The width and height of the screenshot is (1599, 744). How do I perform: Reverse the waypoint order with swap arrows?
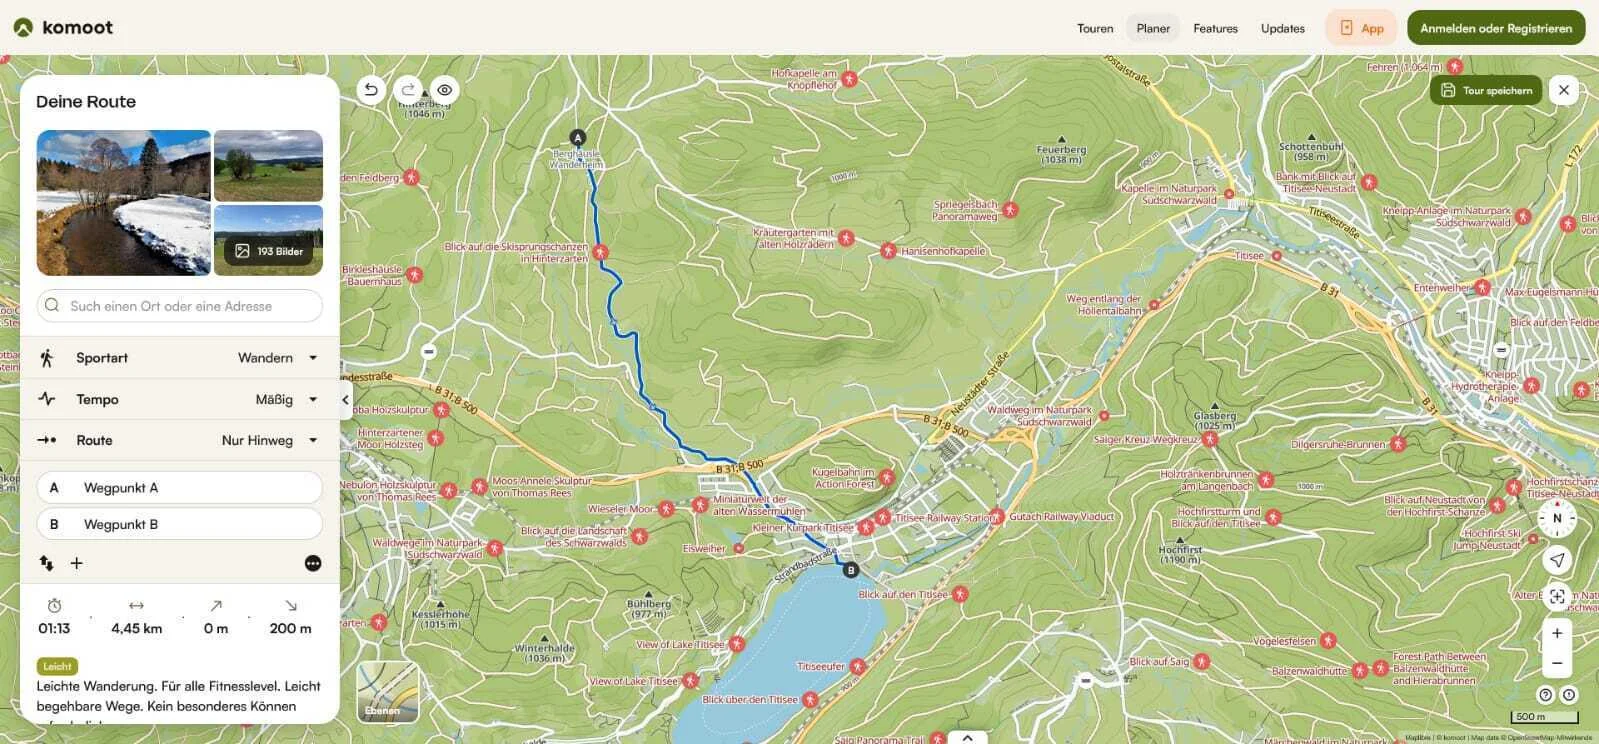point(46,563)
